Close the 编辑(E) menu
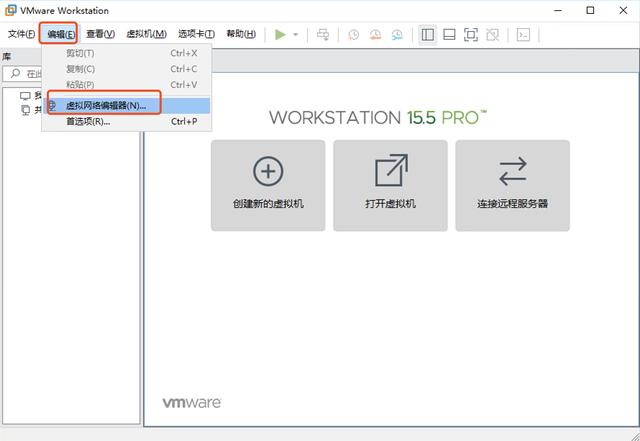This screenshot has width=640, height=441. click(x=61, y=34)
